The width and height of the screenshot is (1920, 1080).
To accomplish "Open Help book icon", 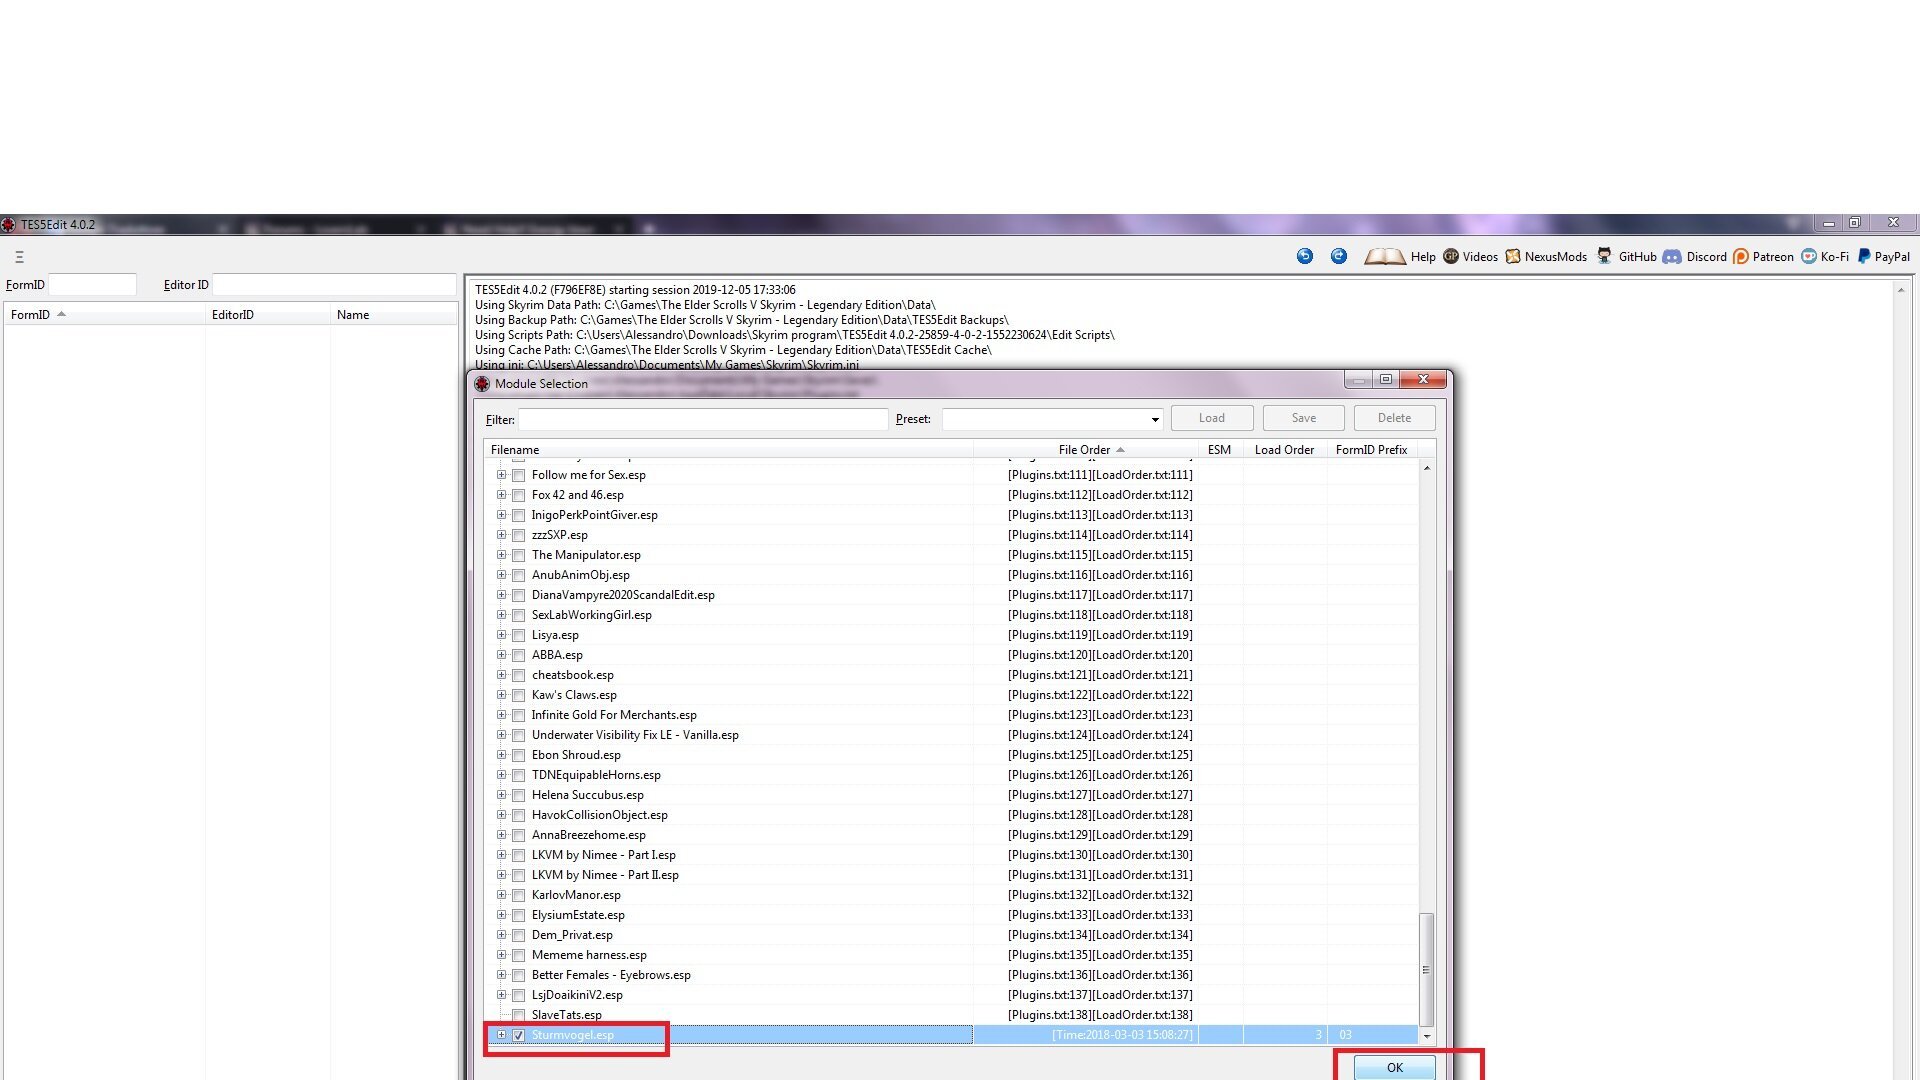I will [x=1385, y=257].
